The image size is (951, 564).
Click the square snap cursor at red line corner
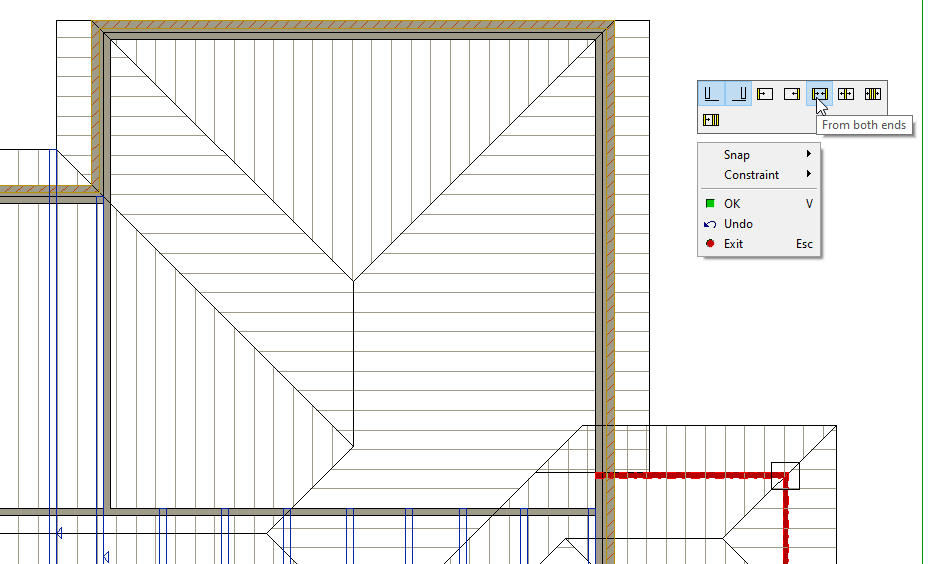point(785,476)
